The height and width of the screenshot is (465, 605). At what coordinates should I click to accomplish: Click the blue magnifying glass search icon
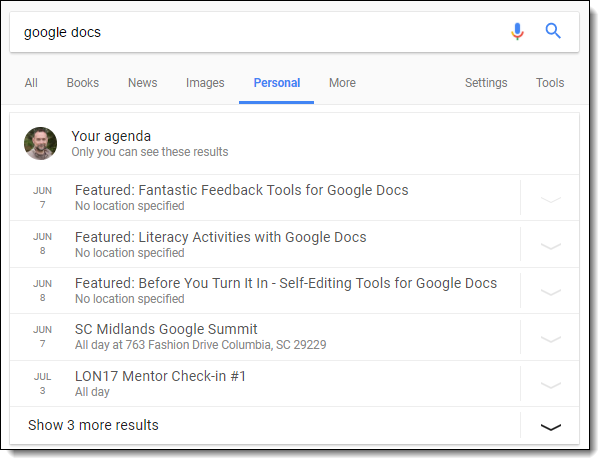pos(553,31)
